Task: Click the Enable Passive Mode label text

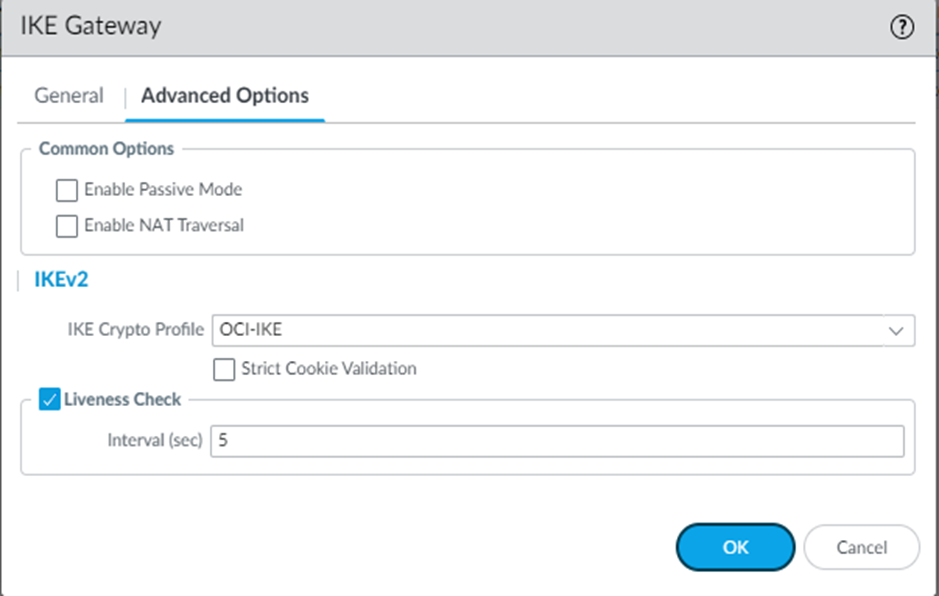Action: pos(163,190)
